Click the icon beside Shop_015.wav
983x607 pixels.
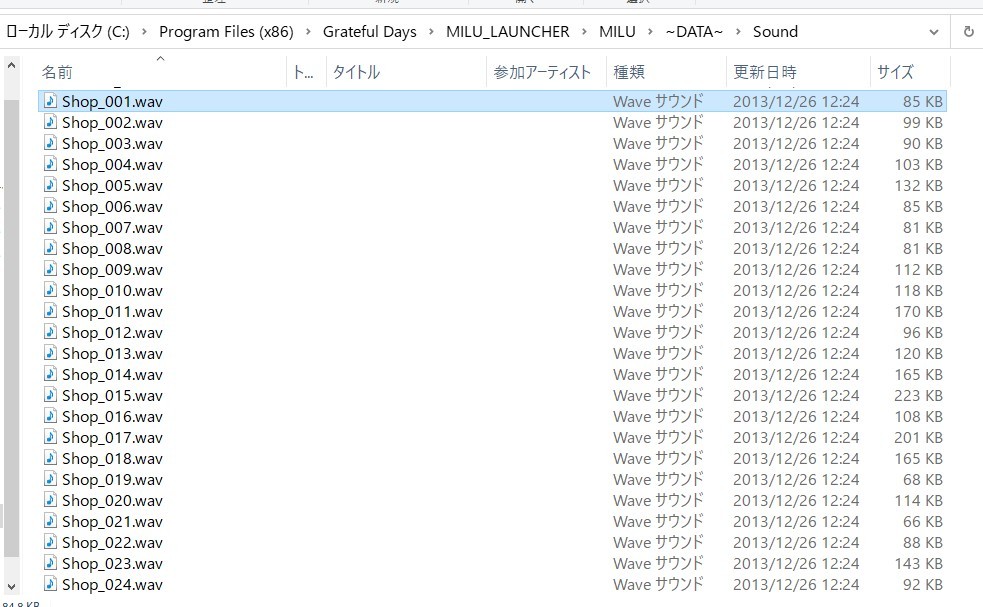pyautogui.click(x=50, y=395)
